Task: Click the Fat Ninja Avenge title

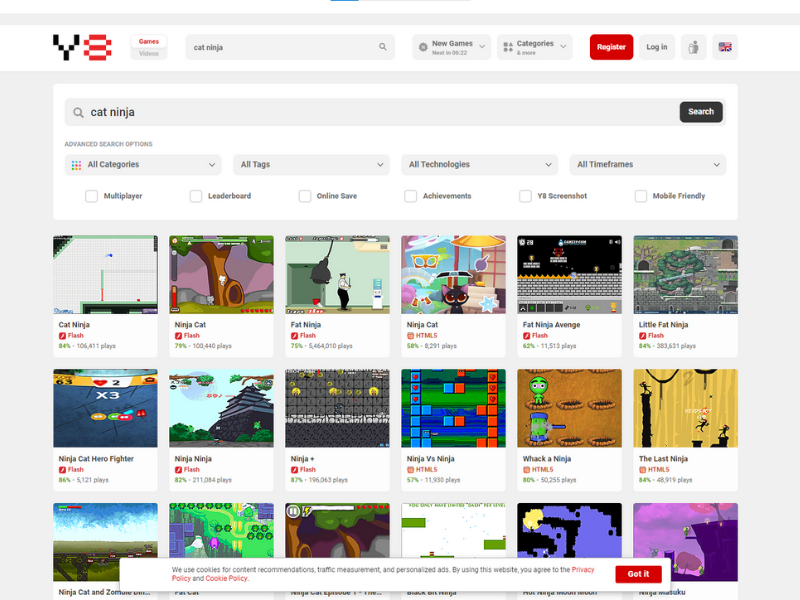Action: (x=552, y=324)
